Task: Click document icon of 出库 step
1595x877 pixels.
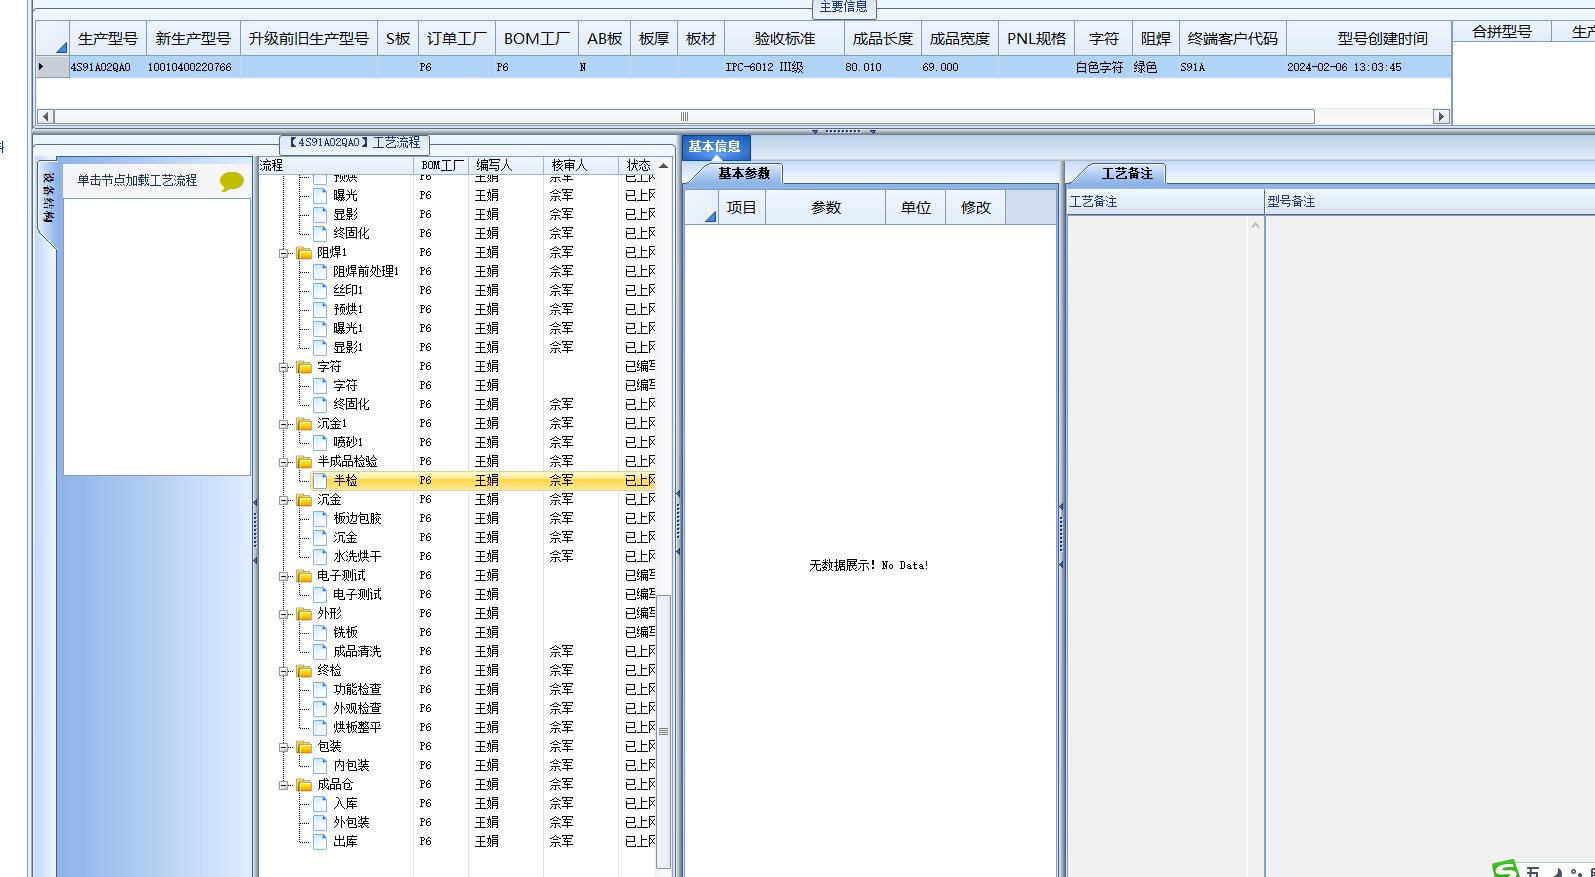Action: (x=320, y=842)
